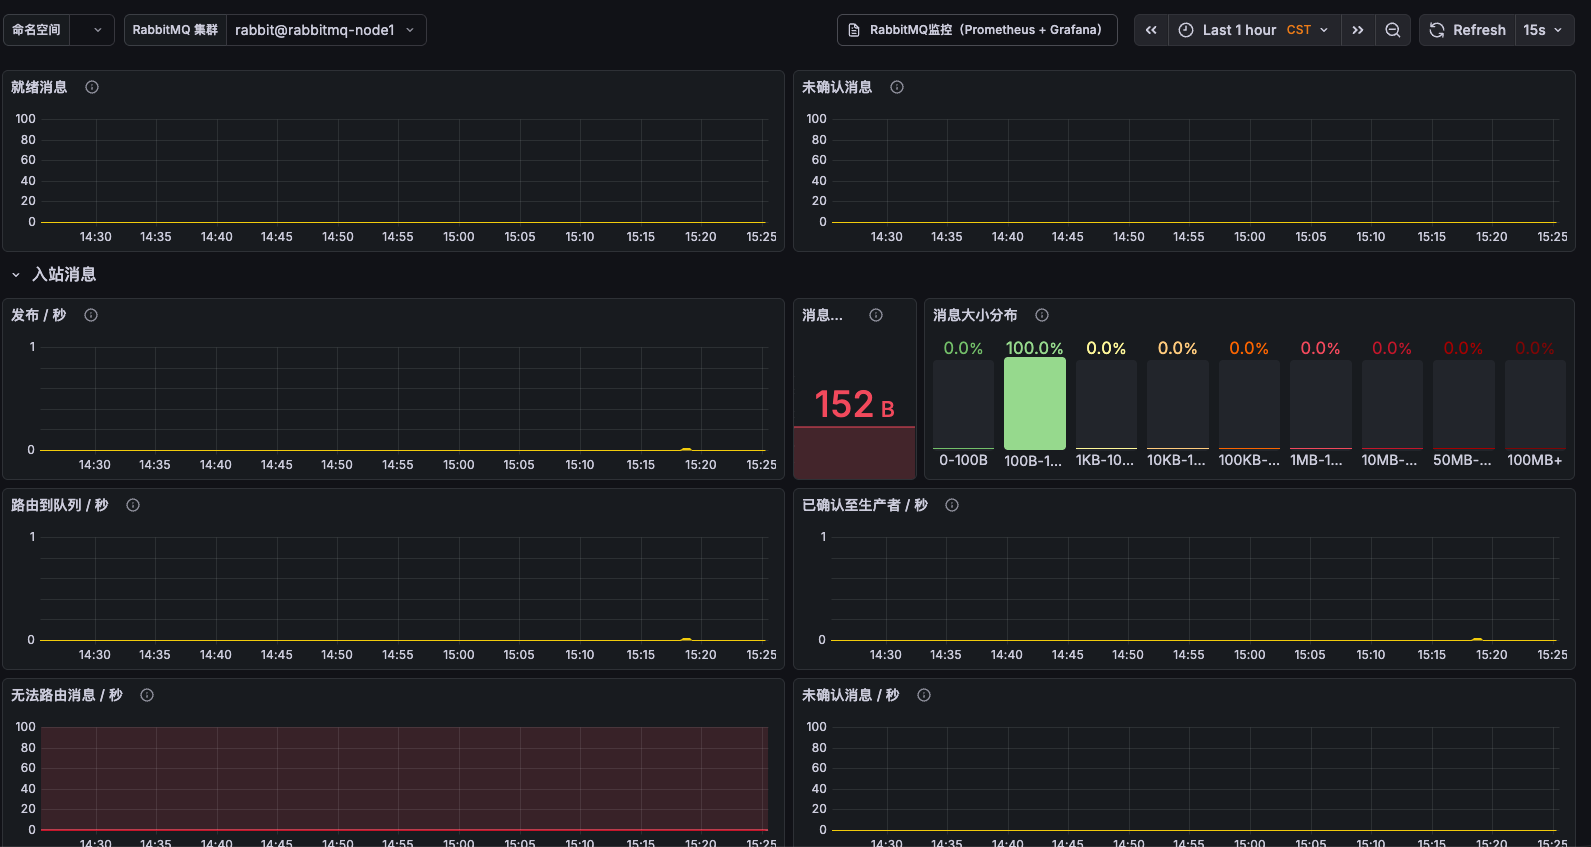Open the rabbit@rabbitmq-node1 cluster dropdown
This screenshot has width=1591, height=847.
coord(326,30)
